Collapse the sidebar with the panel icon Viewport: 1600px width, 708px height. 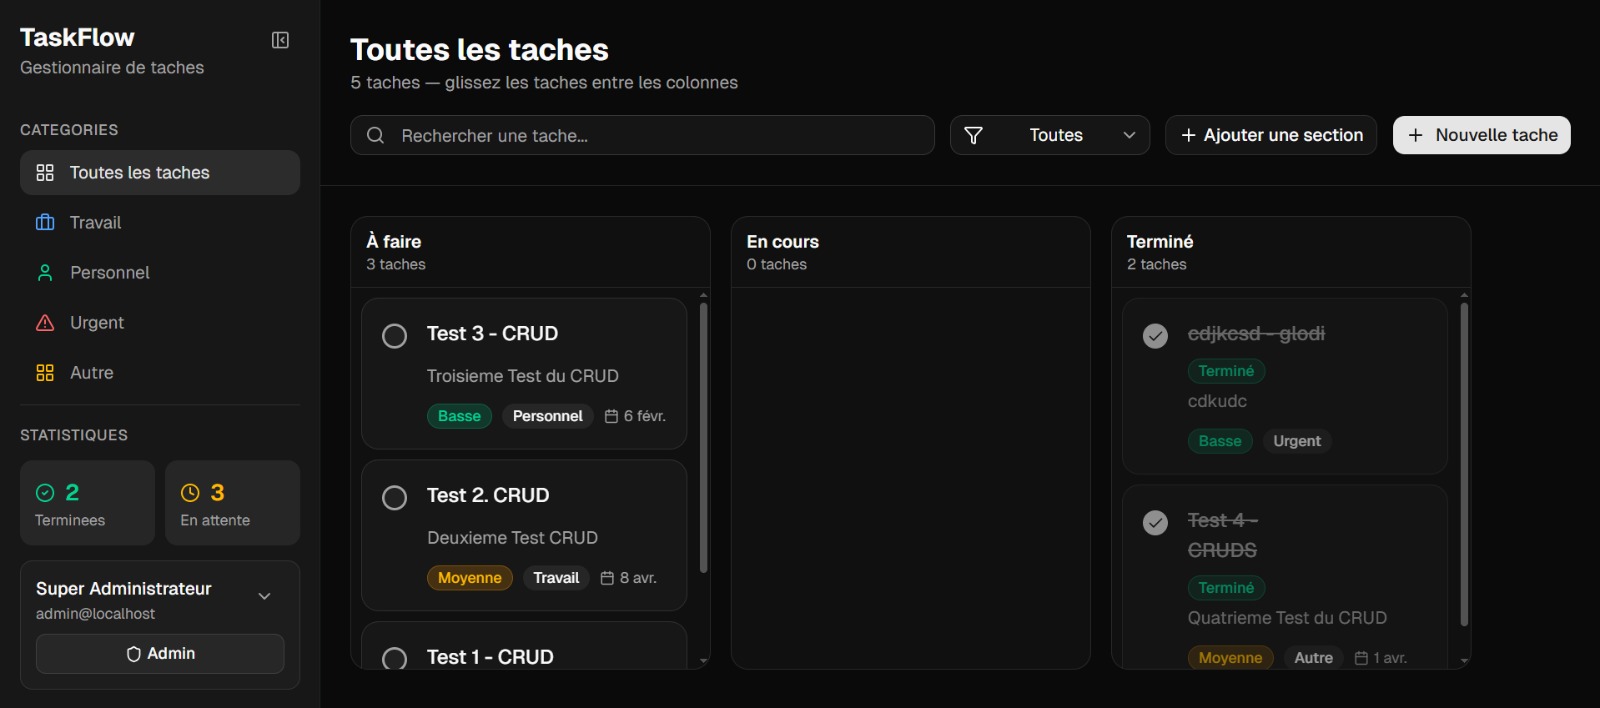coord(280,40)
